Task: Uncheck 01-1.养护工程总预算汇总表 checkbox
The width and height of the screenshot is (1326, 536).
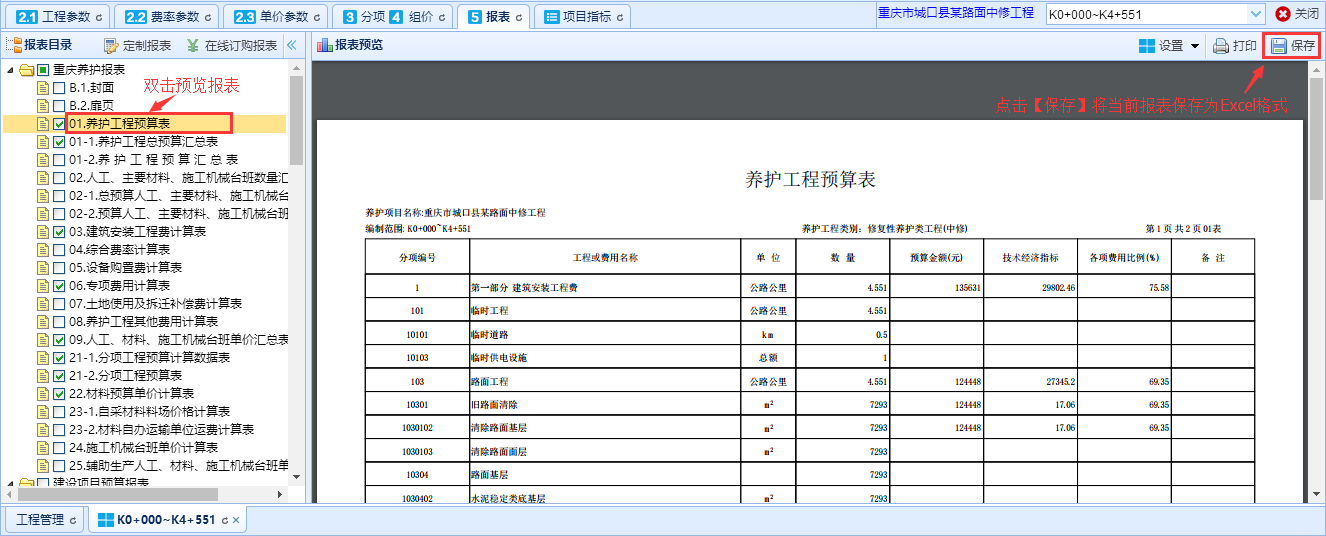Action: [59, 142]
